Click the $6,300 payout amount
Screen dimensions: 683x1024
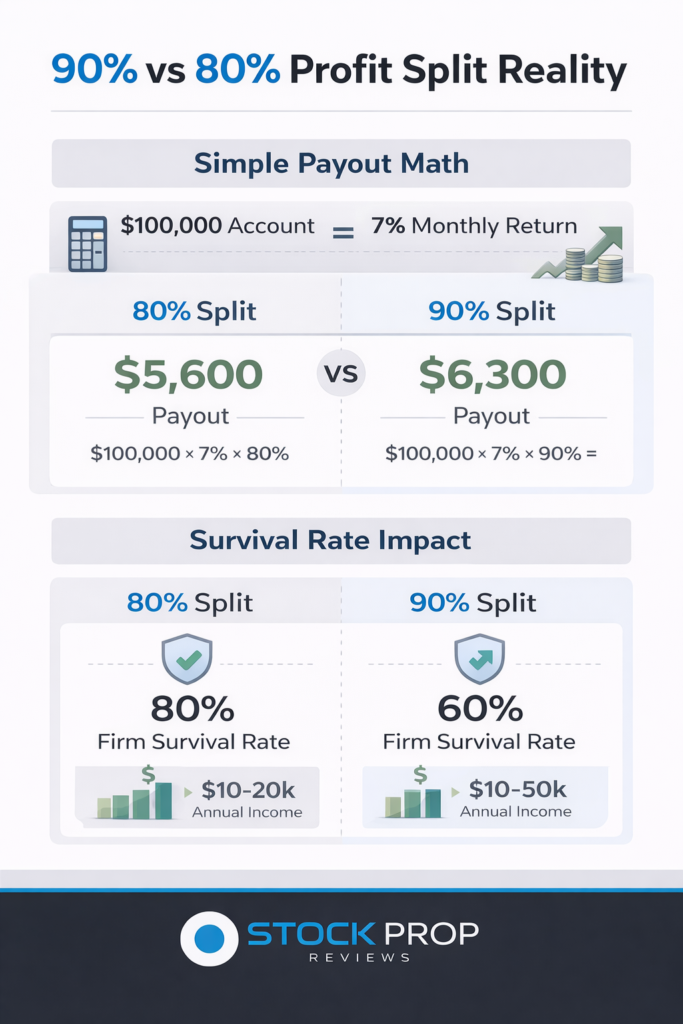[x=493, y=374]
